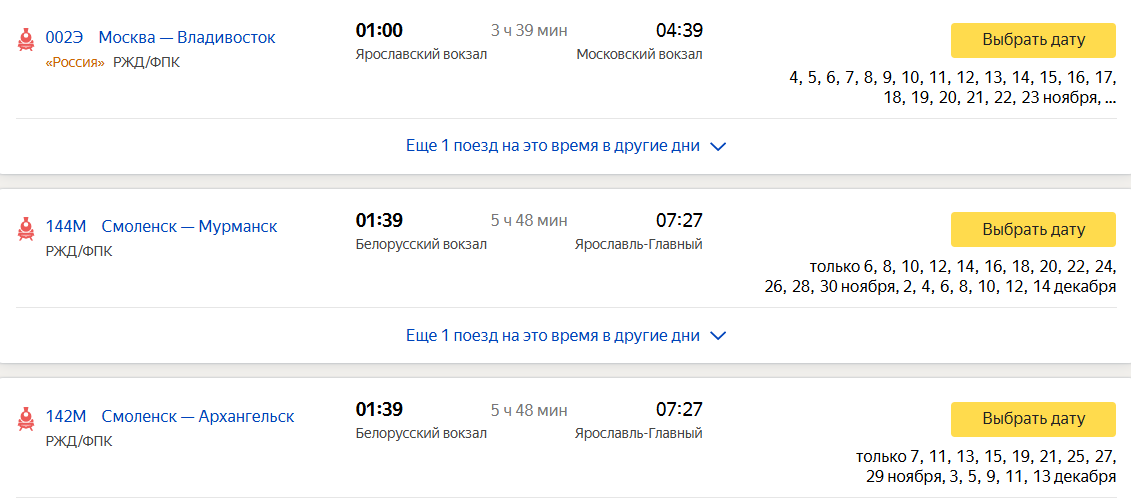
Task: Open train number 002Э link
Action: coord(64,38)
